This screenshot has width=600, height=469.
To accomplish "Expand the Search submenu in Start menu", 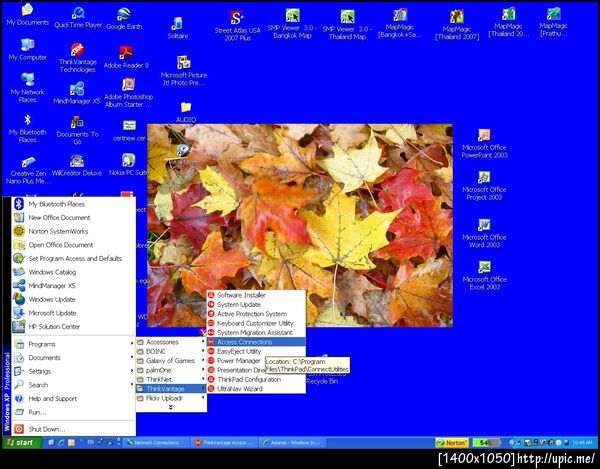I will tap(74, 385).
